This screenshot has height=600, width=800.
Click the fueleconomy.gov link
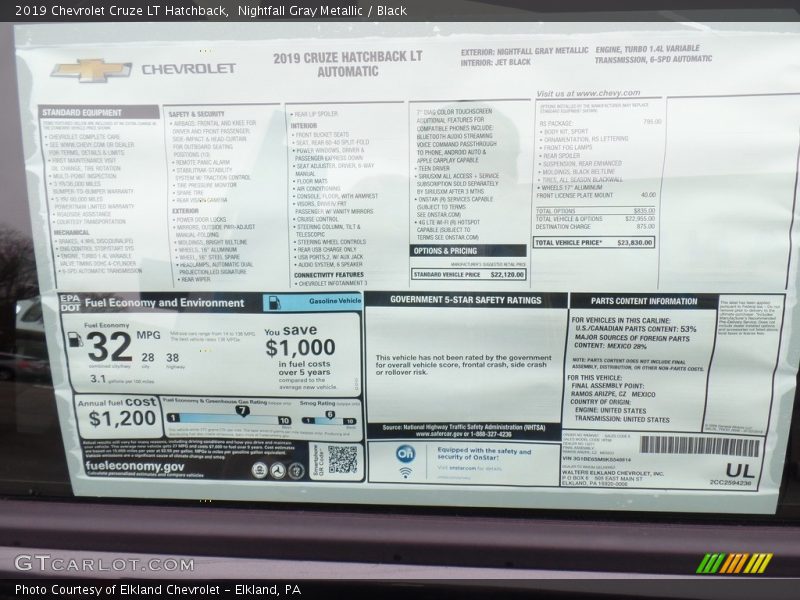135,466
